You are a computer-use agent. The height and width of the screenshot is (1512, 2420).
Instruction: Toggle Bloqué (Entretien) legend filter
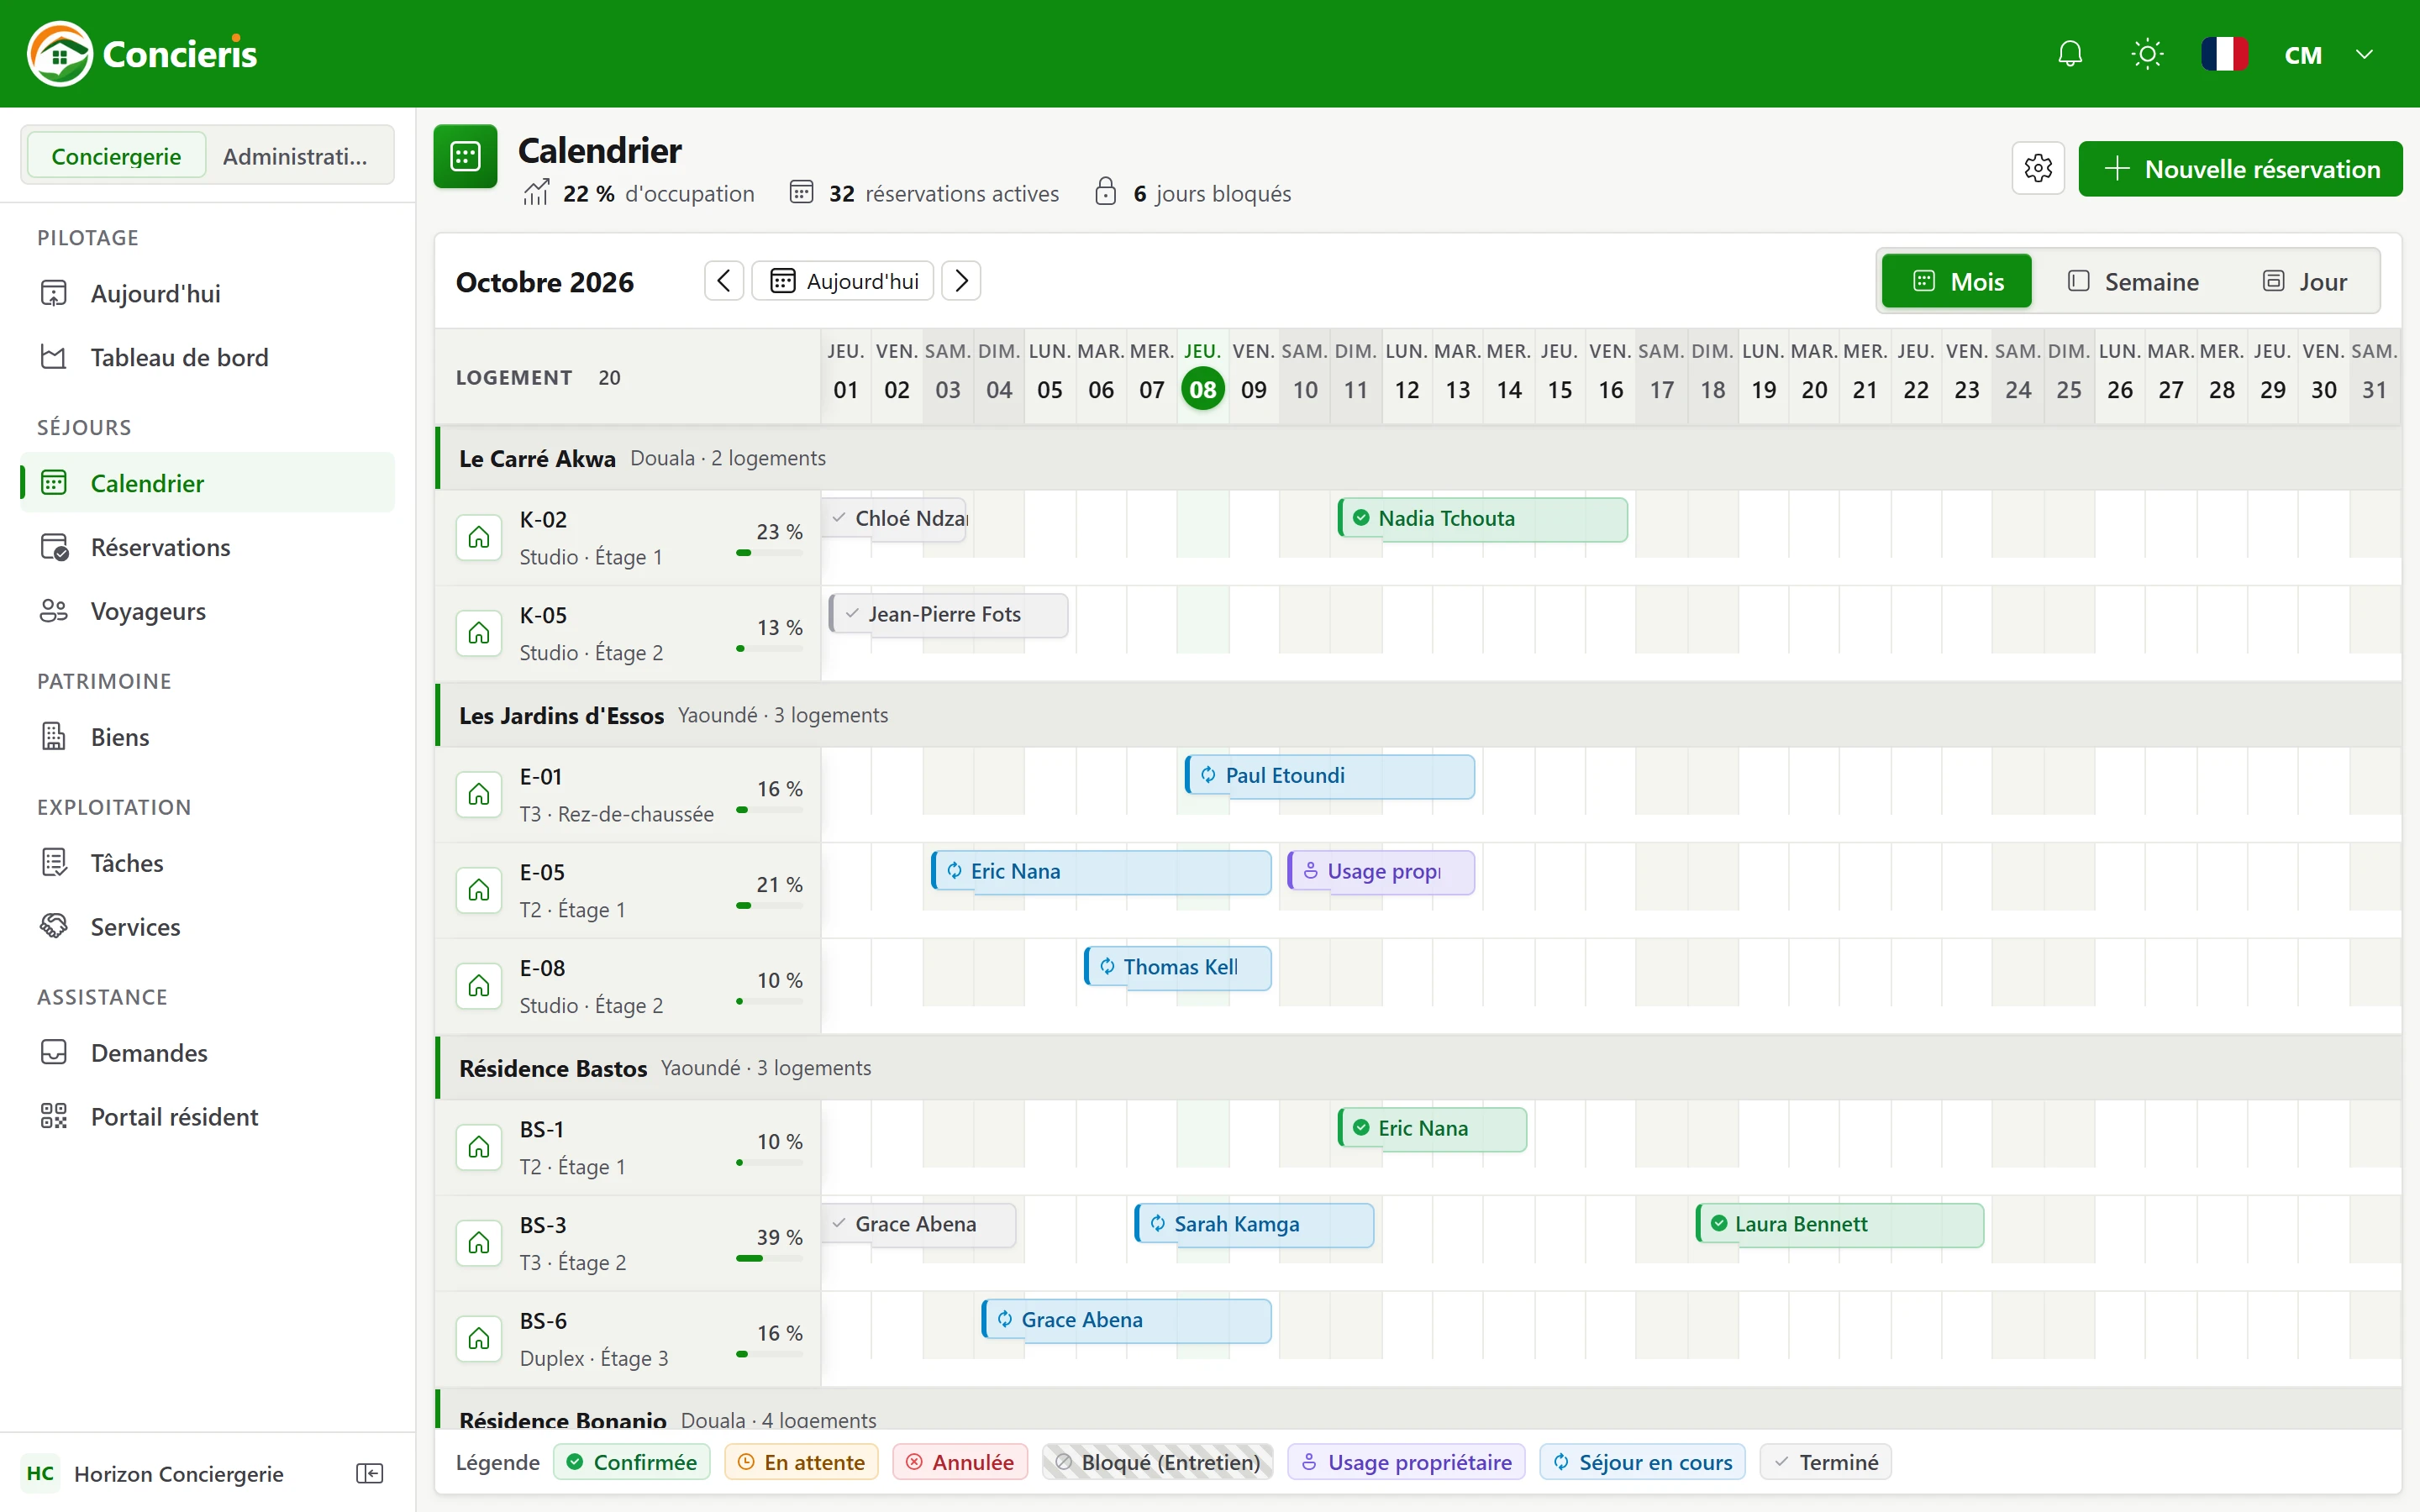(1158, 1462)
